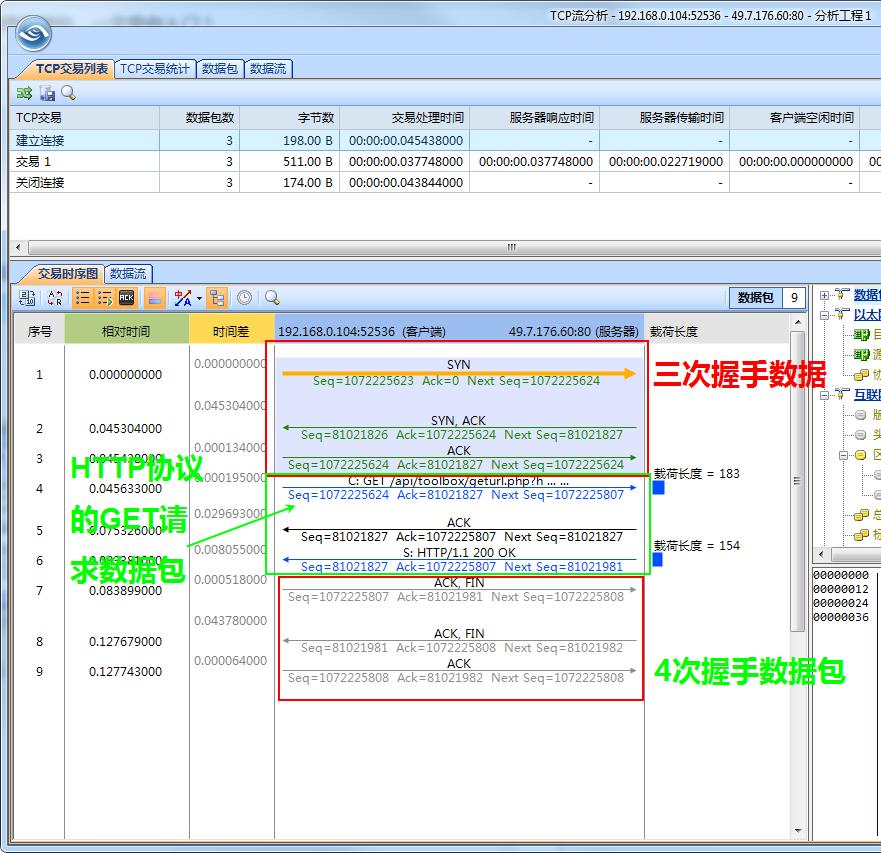Click the clock timing icon in sequence toolbar
The height and width of the screenshot is (853, 881).
click(x=244, y=297)
